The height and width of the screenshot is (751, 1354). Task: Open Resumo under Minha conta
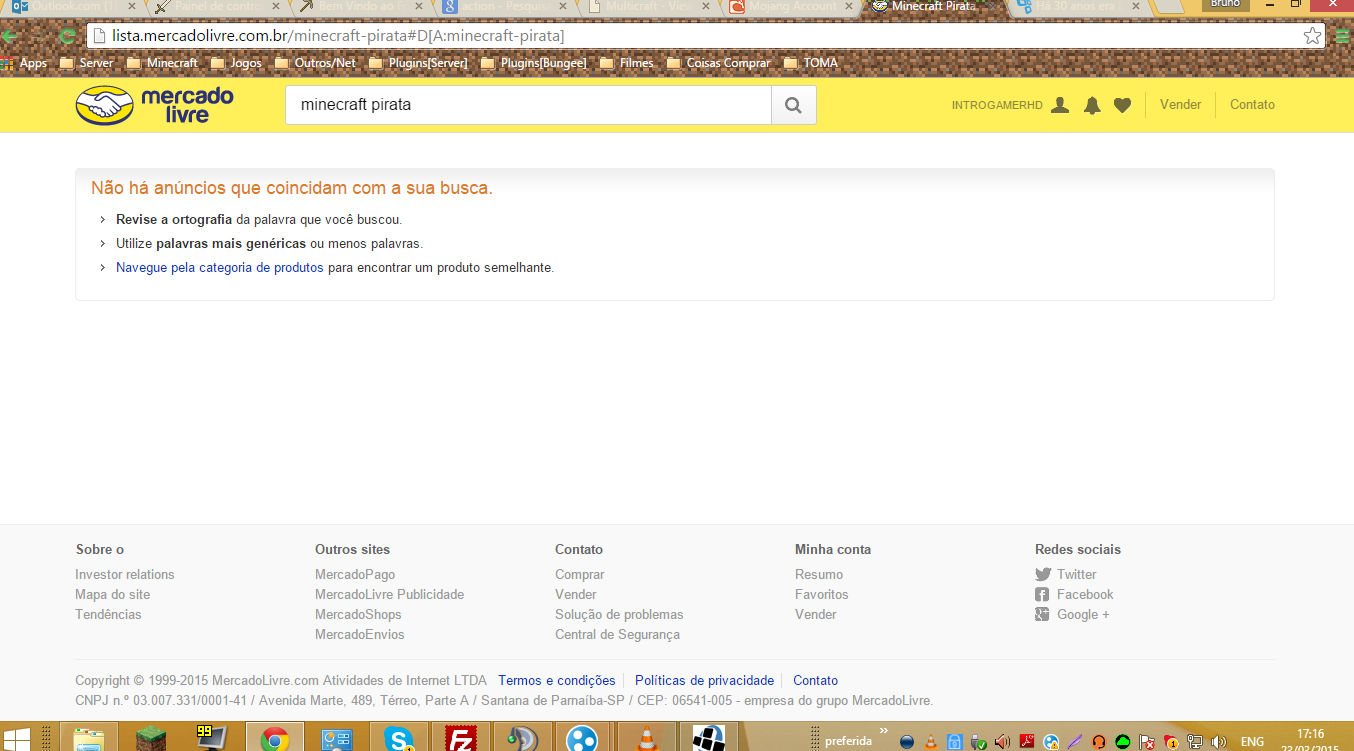pos(819,574)
